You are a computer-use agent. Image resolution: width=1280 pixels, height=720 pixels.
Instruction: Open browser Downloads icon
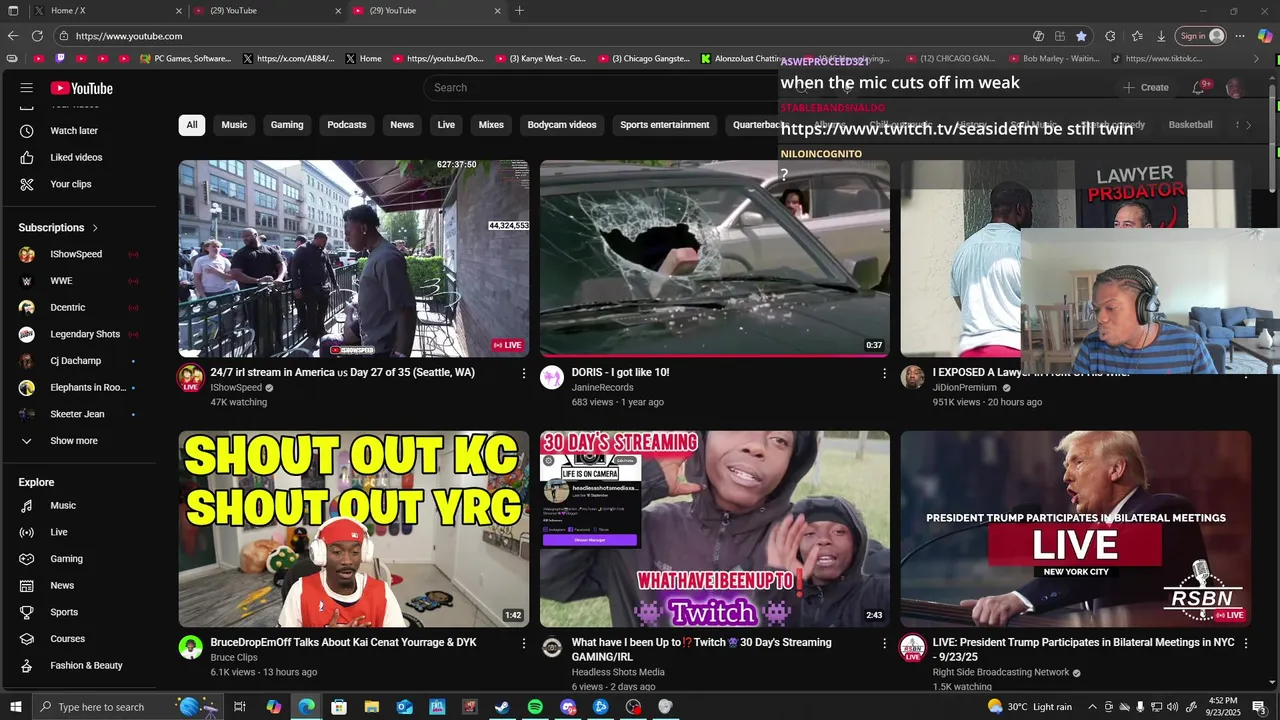[x=1161, y=36]
